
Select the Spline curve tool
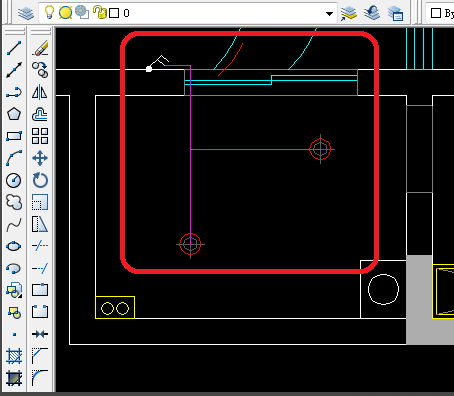[14, 224]
